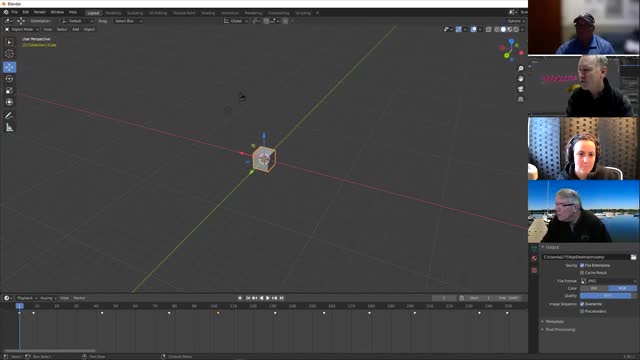
Task: Click the blue Z-axis arrow of the cube gizmo
Action: (264, 136)
